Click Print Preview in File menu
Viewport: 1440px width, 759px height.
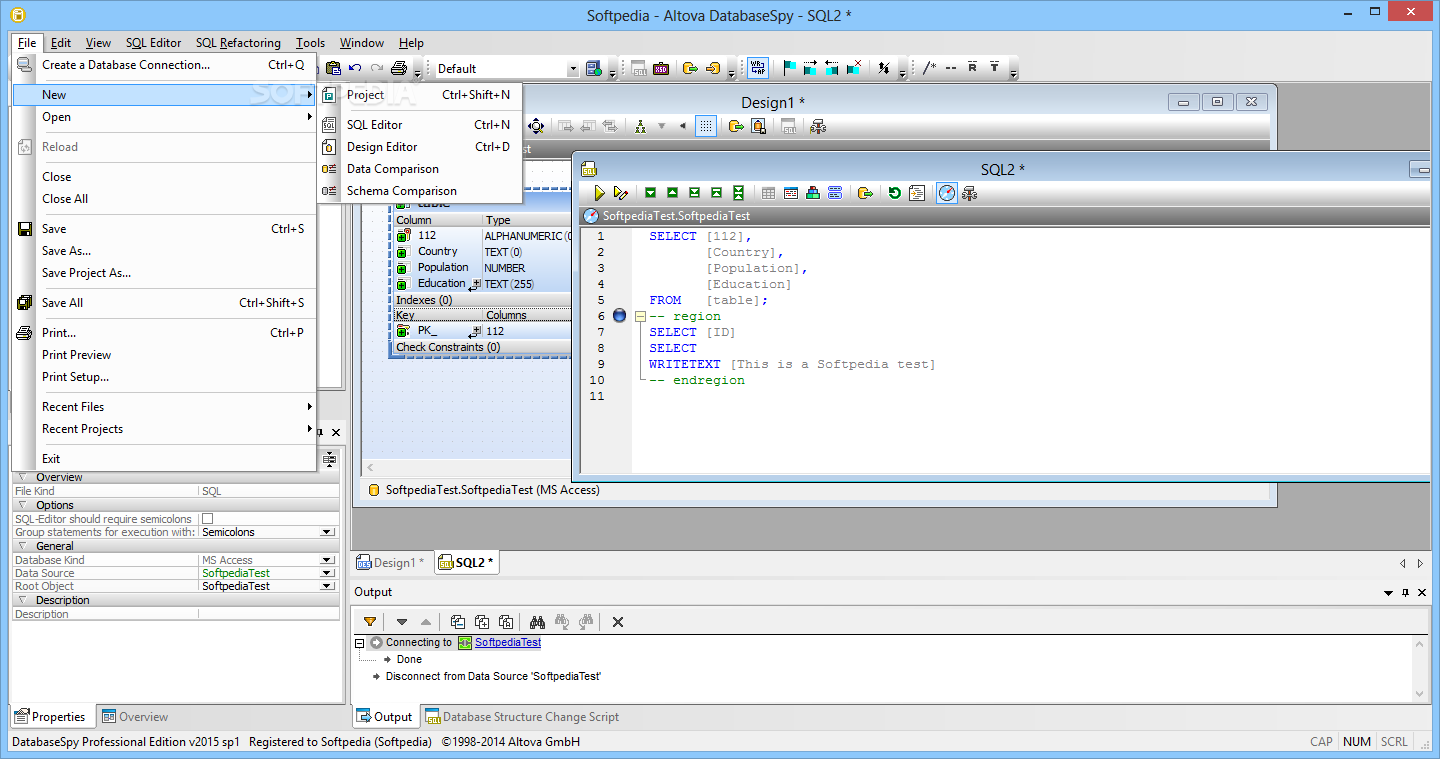(x=164, y=355)
